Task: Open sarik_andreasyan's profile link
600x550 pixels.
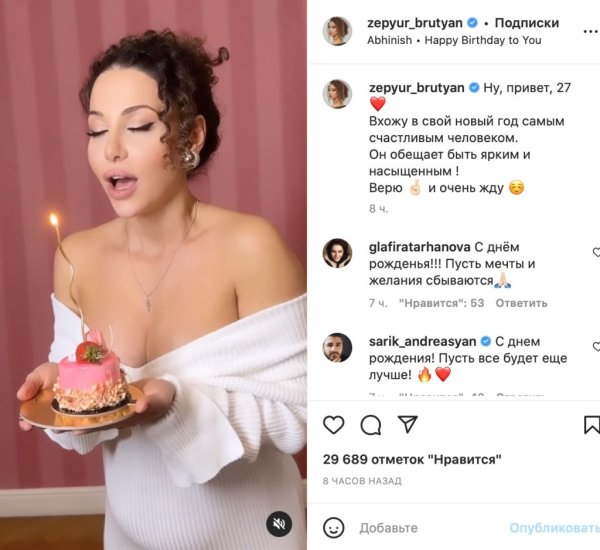Action: coord(422,341)
